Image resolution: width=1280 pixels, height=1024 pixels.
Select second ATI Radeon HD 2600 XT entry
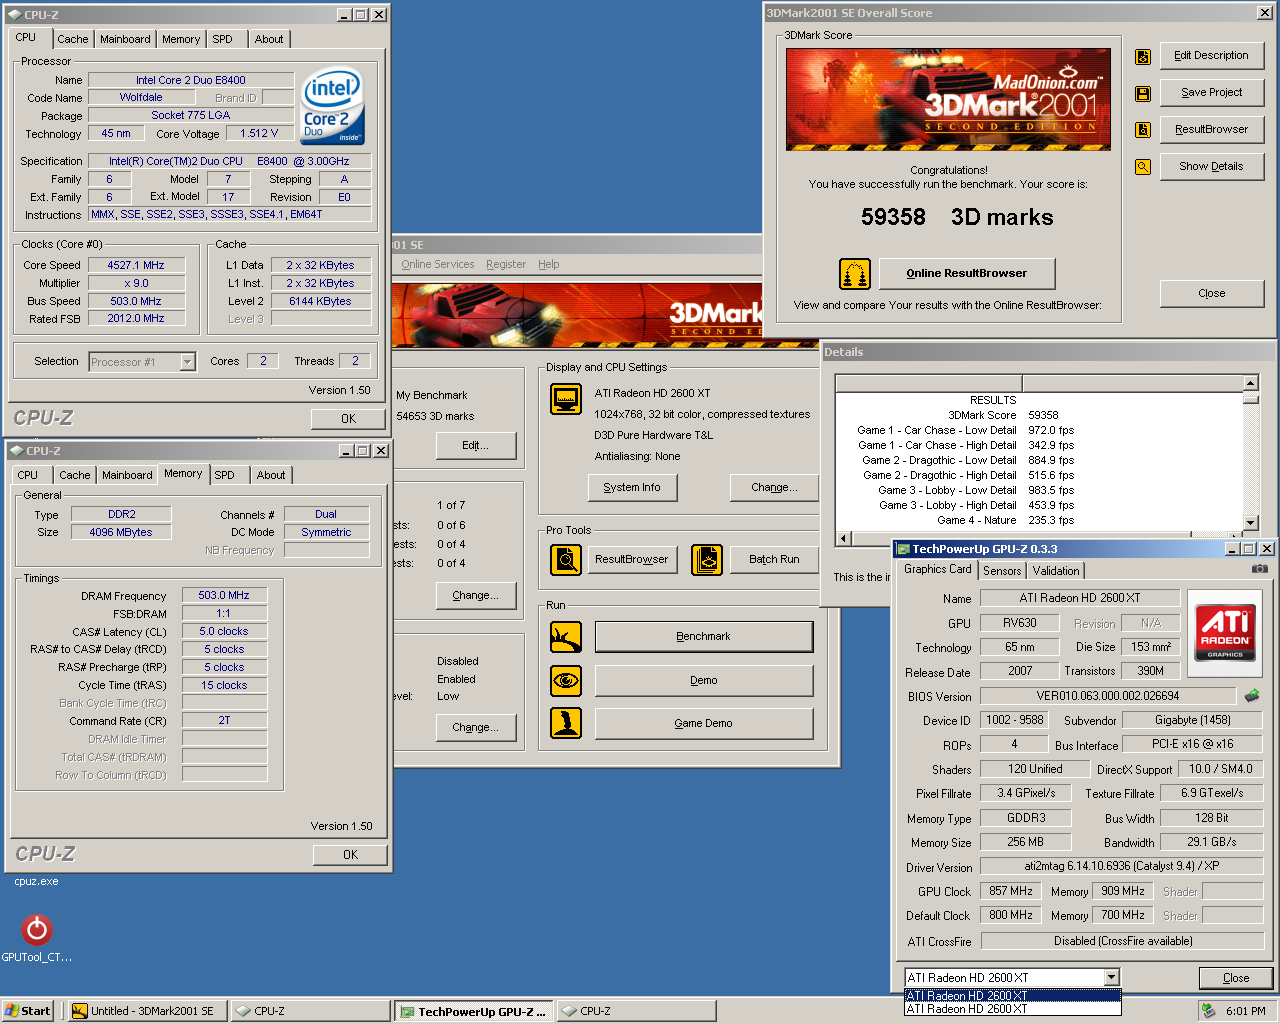tap(1012, 1009)
